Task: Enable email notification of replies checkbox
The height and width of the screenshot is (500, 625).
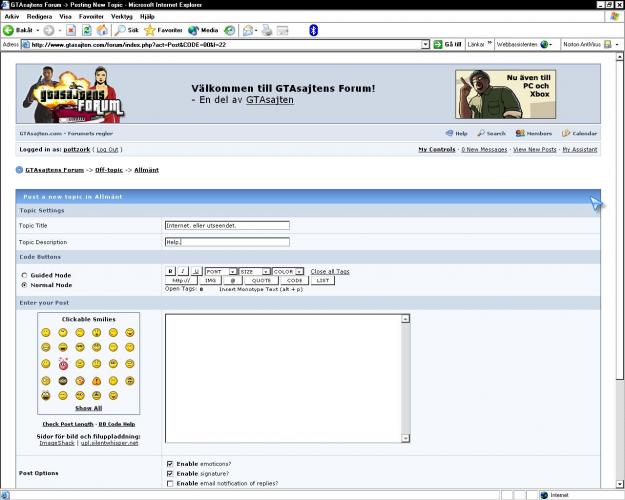Action: (x=169, y=483)
